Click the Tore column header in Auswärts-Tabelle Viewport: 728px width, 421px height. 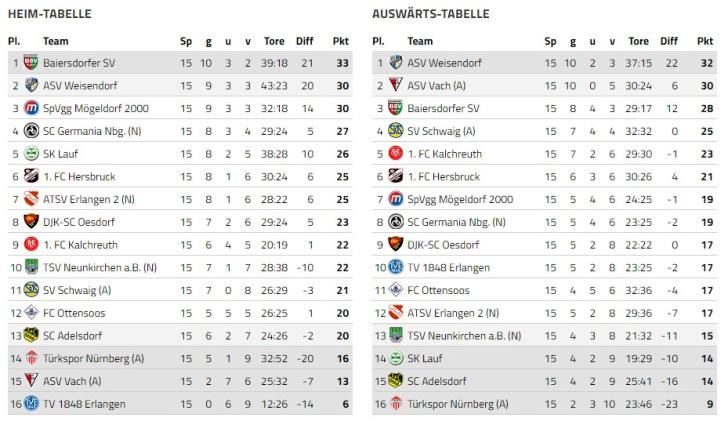click(x=638, y=41)
